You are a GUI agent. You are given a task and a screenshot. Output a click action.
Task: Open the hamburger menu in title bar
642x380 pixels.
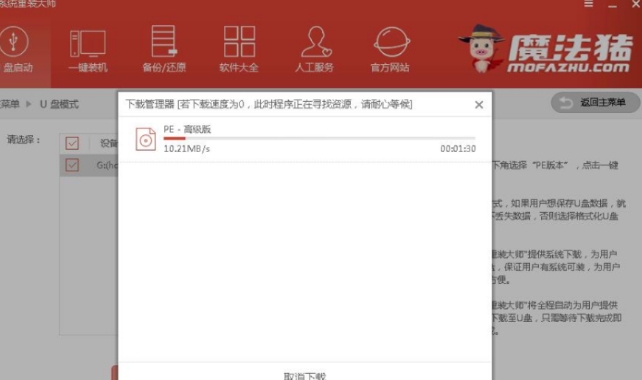[588, 4]
